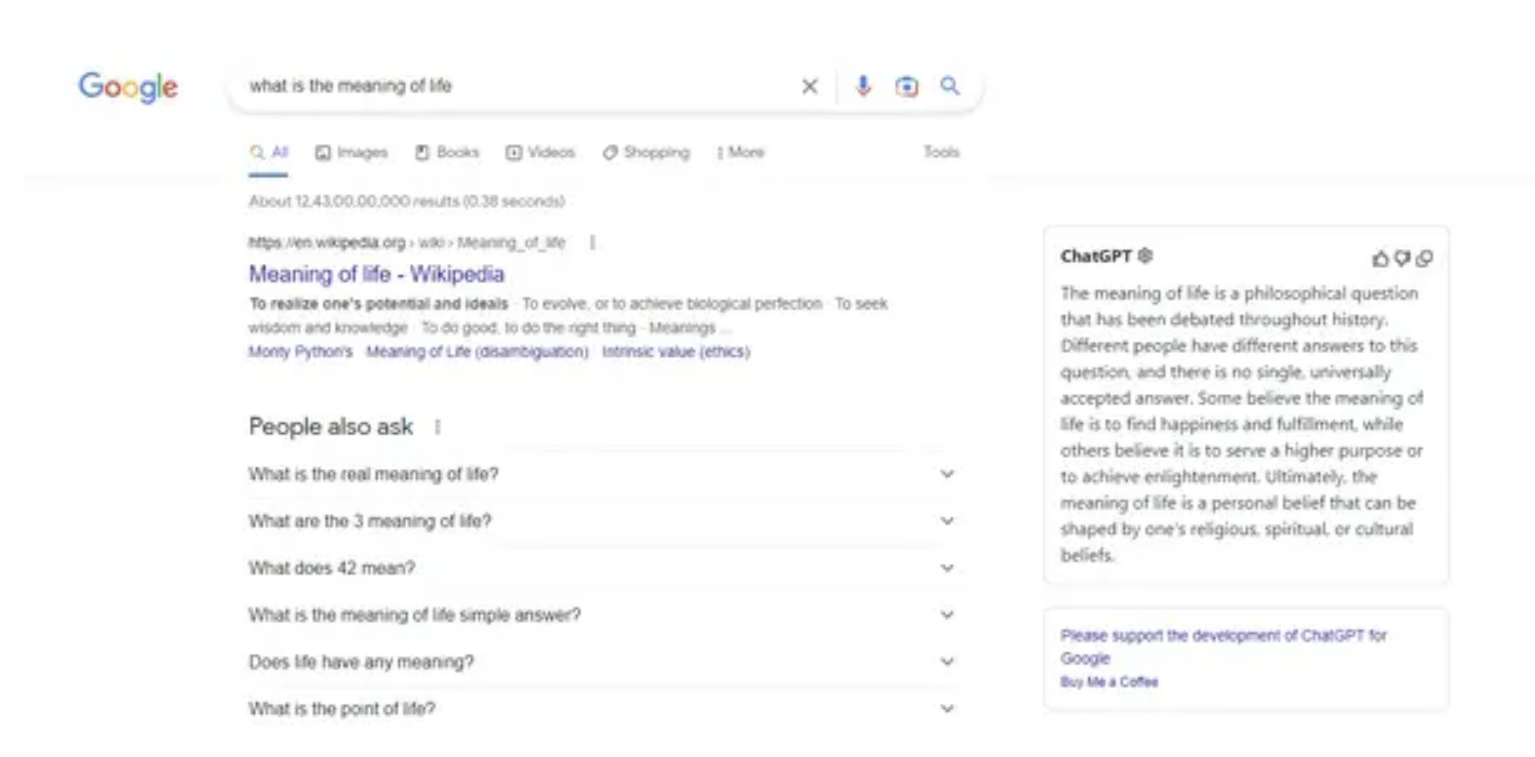Click the magnifying glass to search

click(x=949, y=86)
